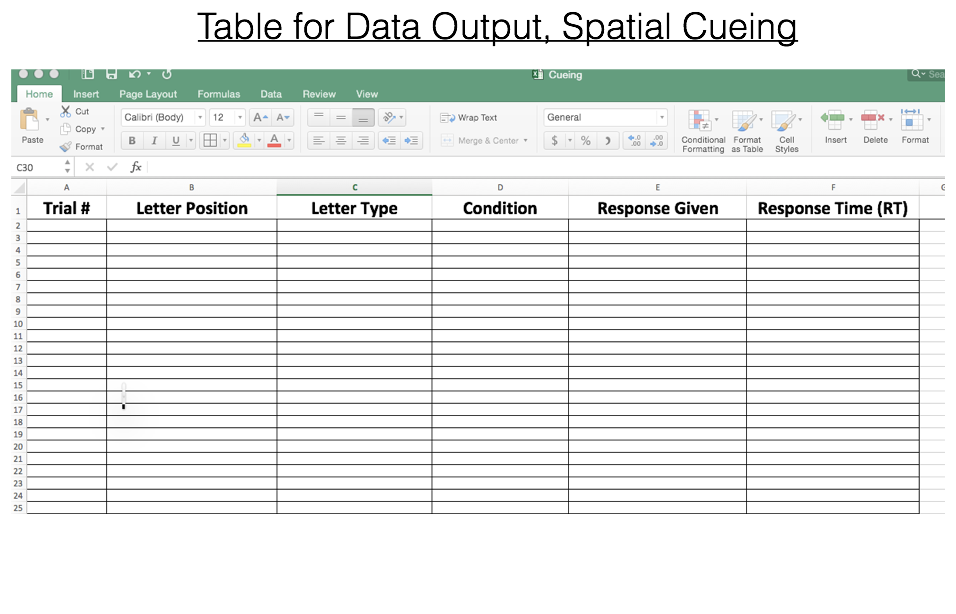The width and height of the screenshot is (956, 614).
Task: Apply percent style format
Action: (585, 141)
